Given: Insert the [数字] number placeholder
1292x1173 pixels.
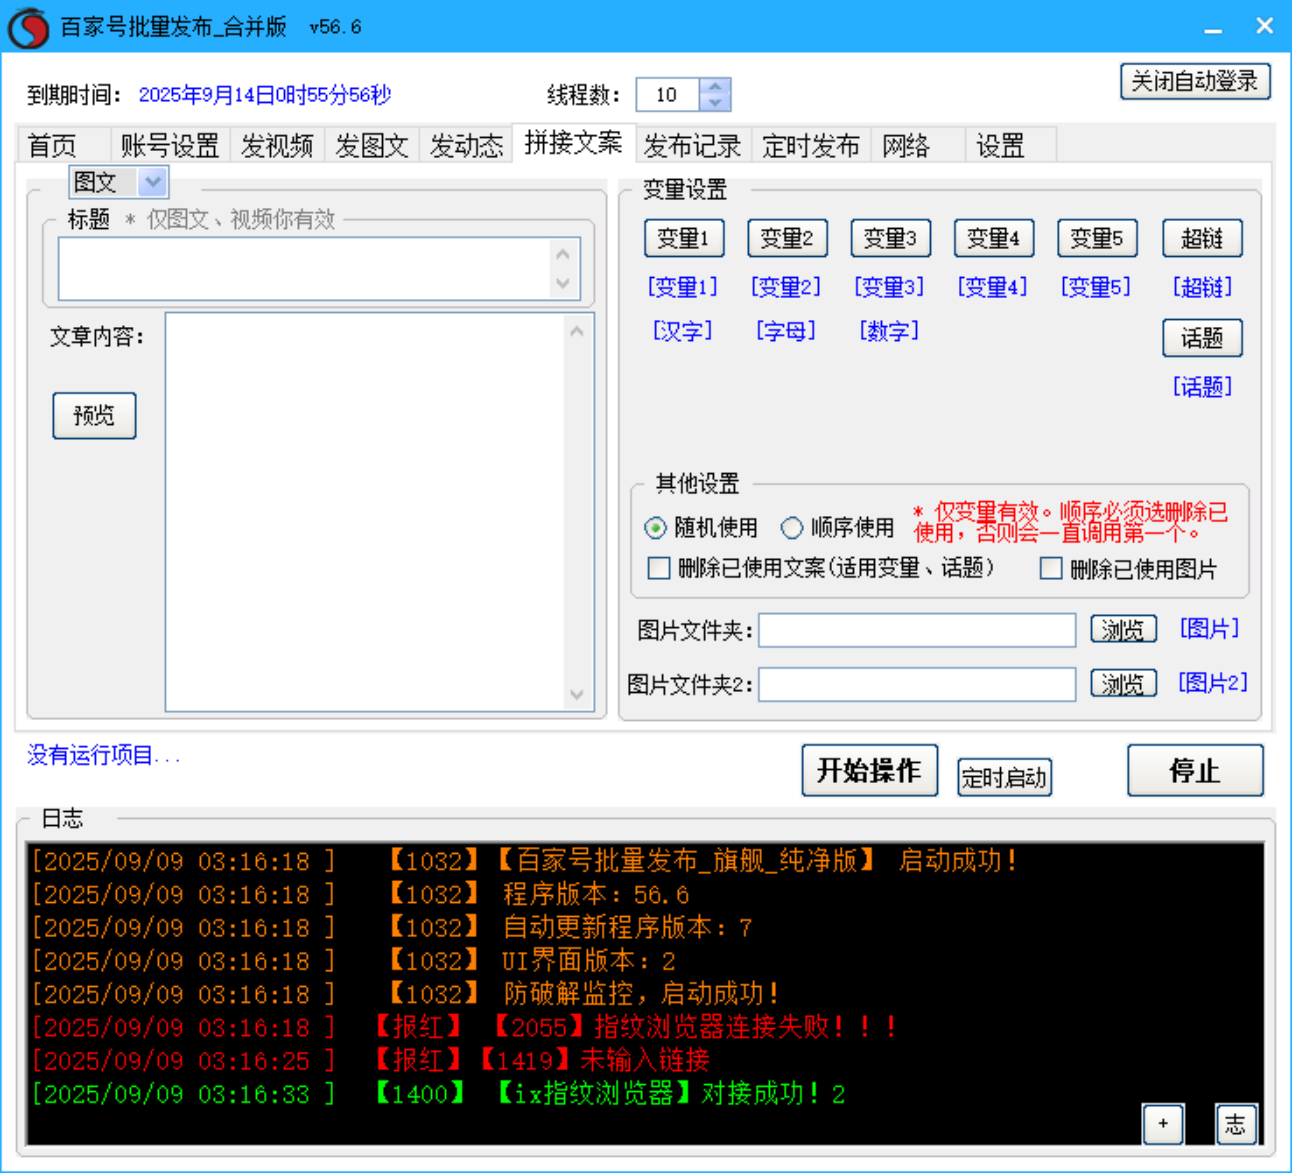Looking at the screenshot, I should point(889,331).
